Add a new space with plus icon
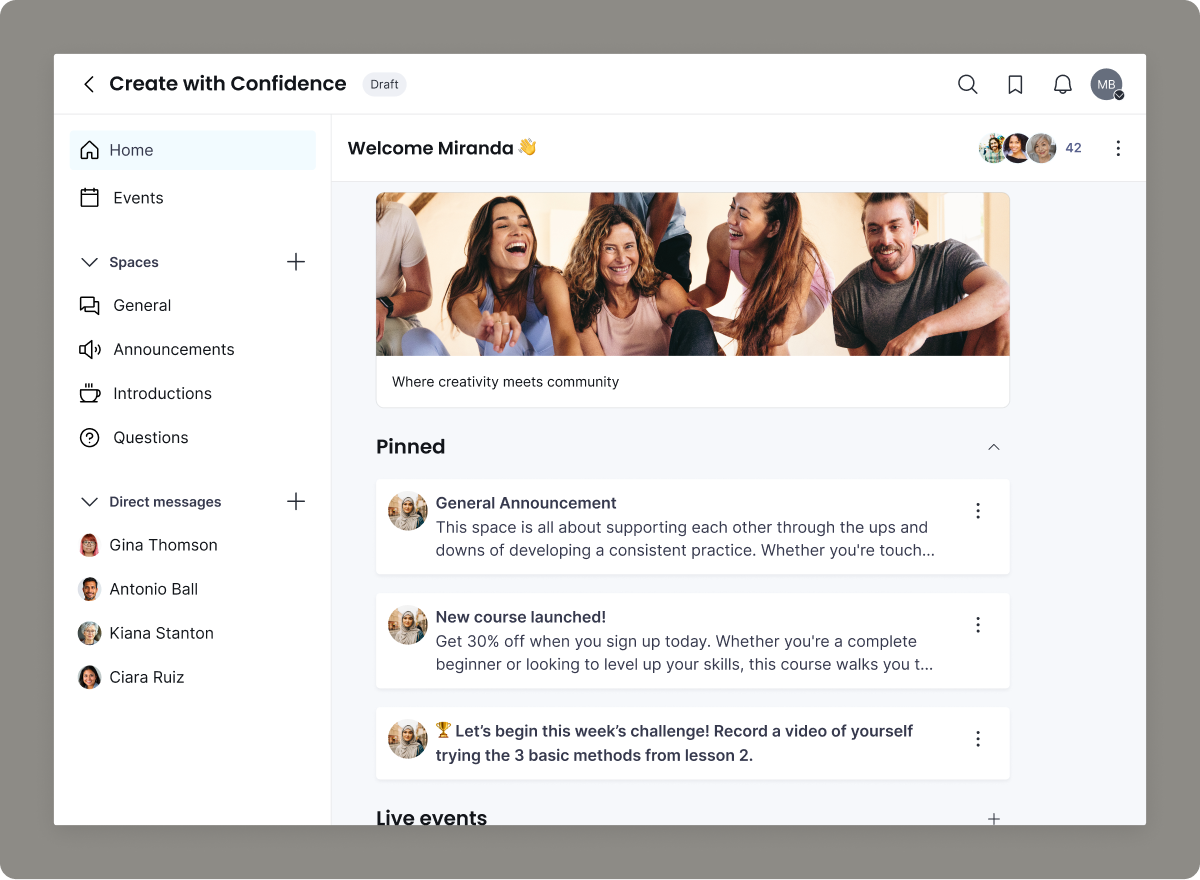The width and height of the screenshot is (1200, 880). click(296, 262)
